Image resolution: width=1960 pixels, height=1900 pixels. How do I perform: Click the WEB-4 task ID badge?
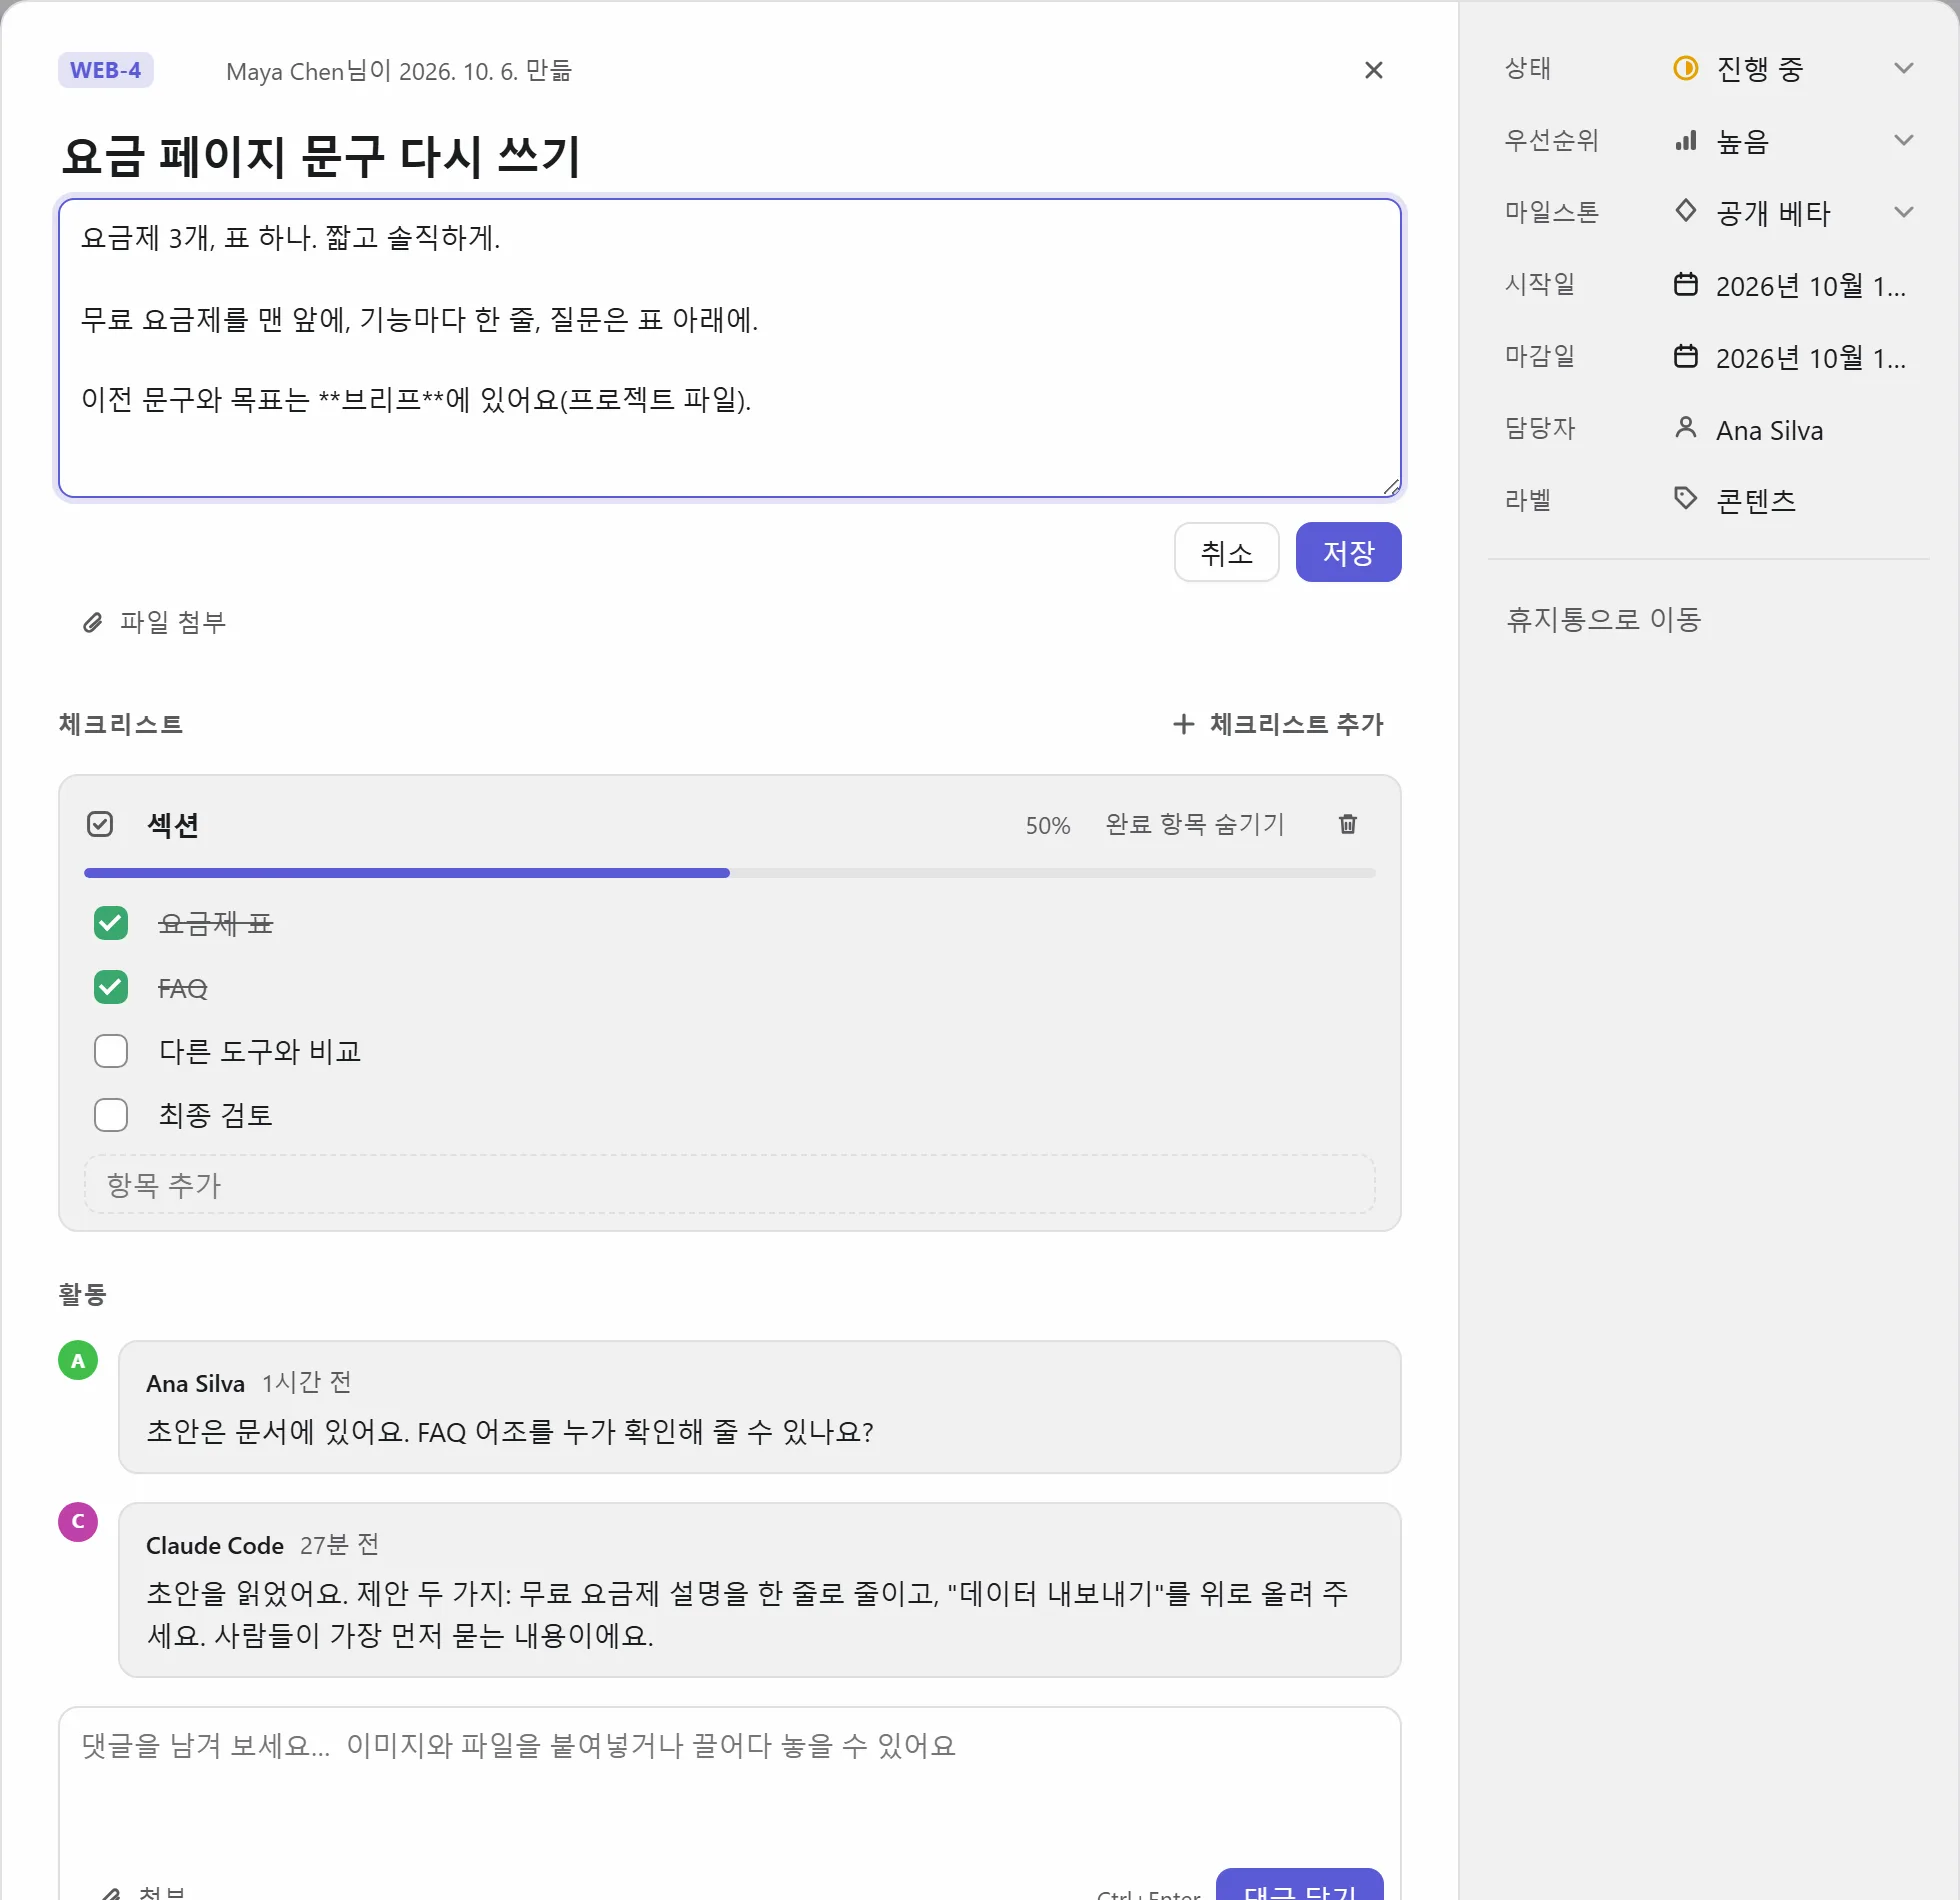105,70
